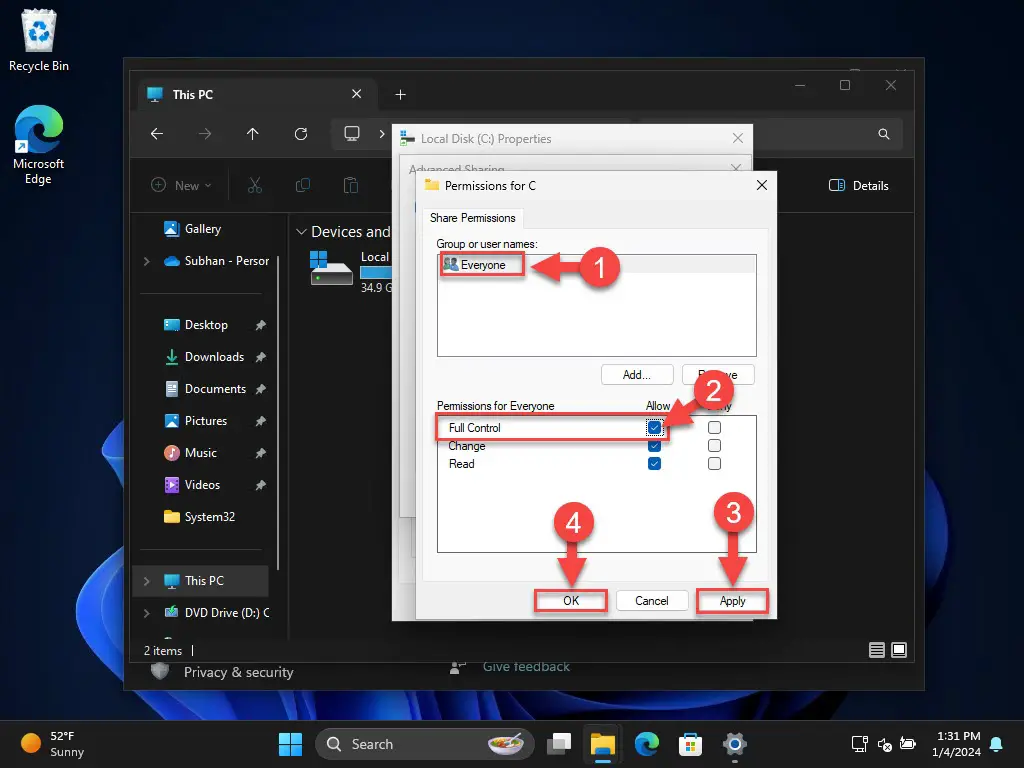Click the Add button for user names
Viewport: 1024px width, 768px height.
point(637,374)
